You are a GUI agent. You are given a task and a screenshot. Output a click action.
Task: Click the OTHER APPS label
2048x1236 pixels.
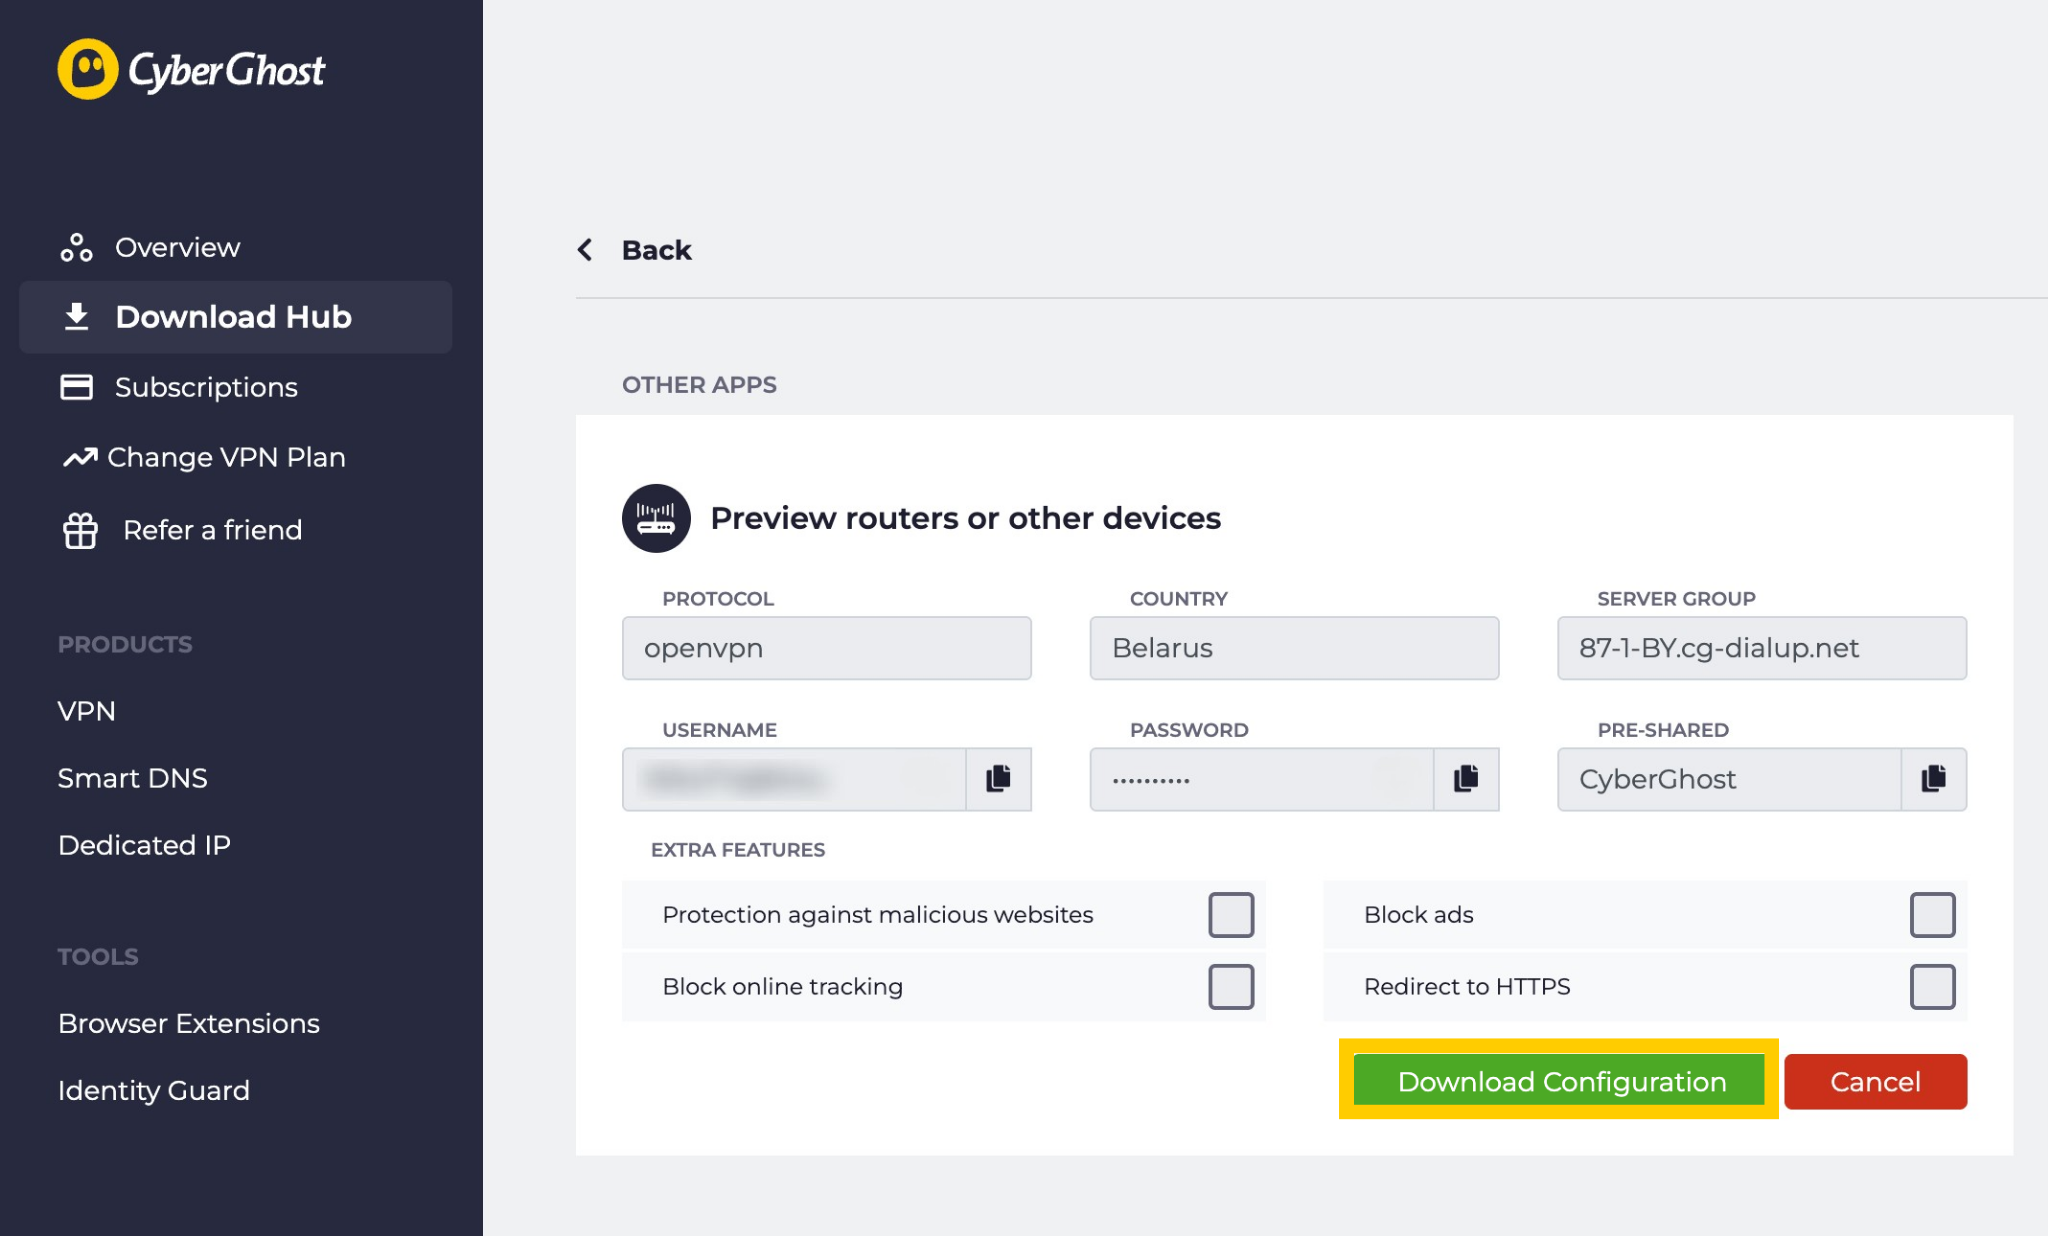[x=699, y=385]
